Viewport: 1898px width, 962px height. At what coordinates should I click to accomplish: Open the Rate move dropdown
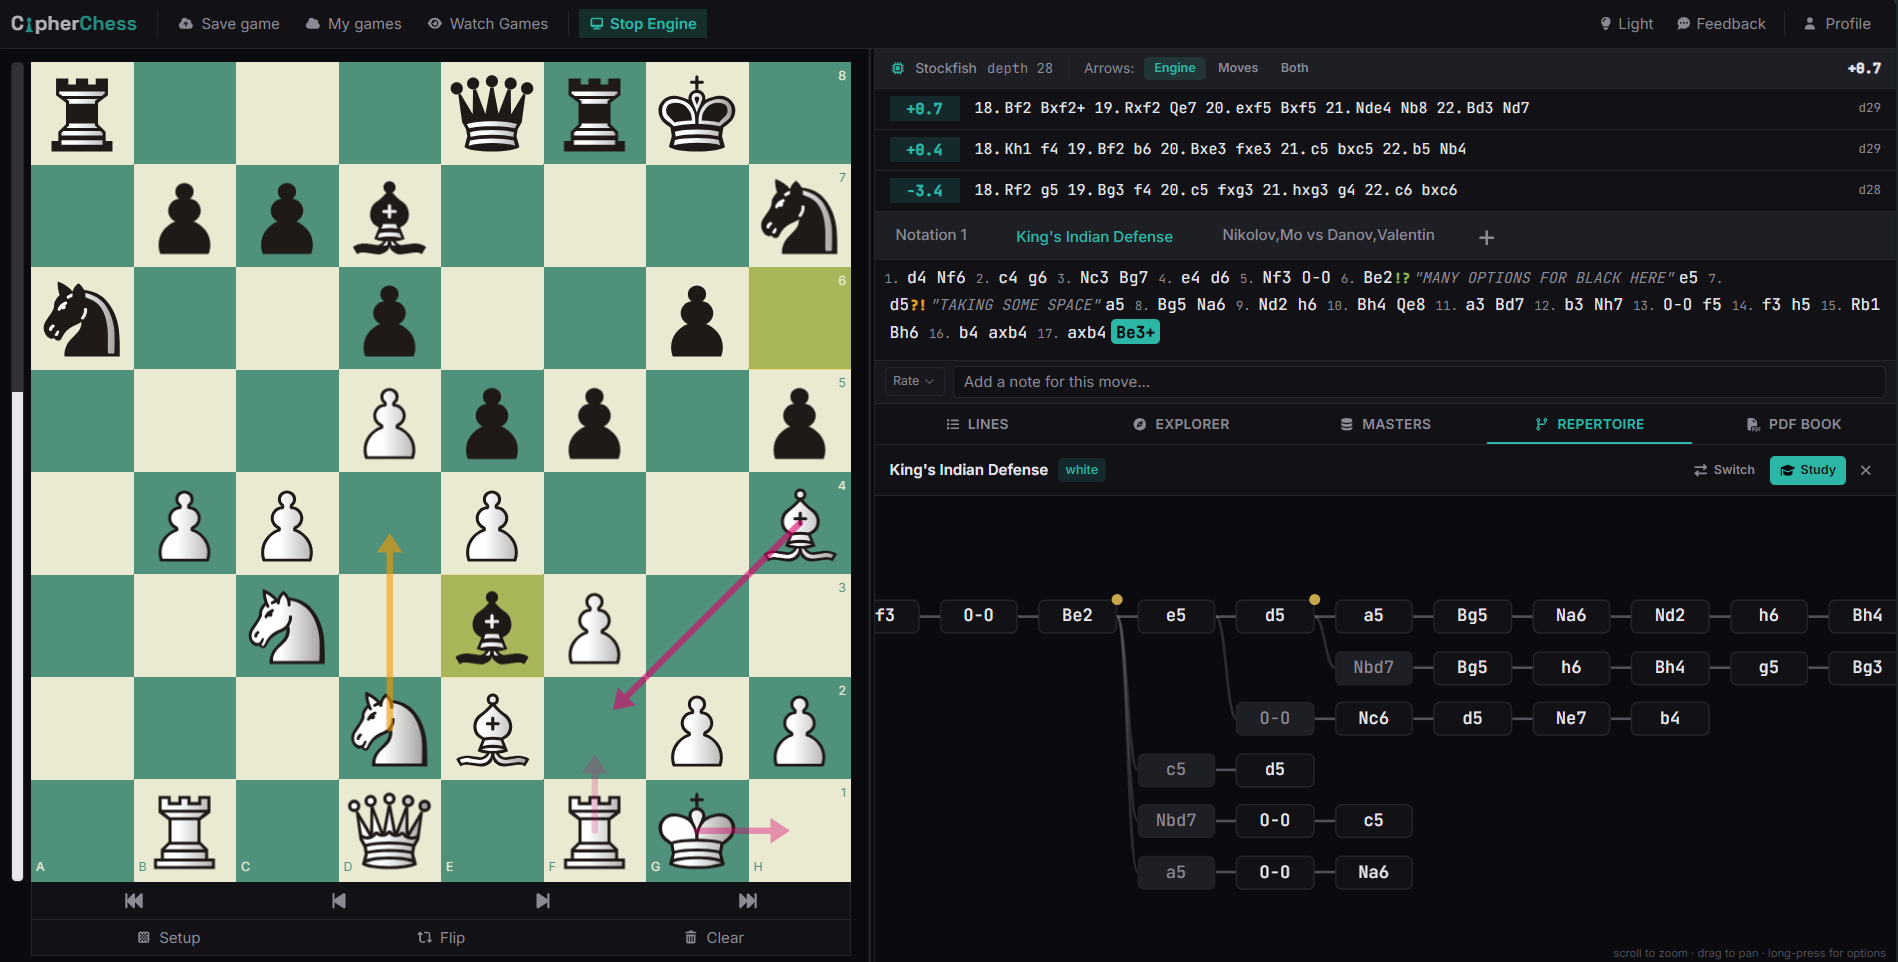[x=912, y=381]
